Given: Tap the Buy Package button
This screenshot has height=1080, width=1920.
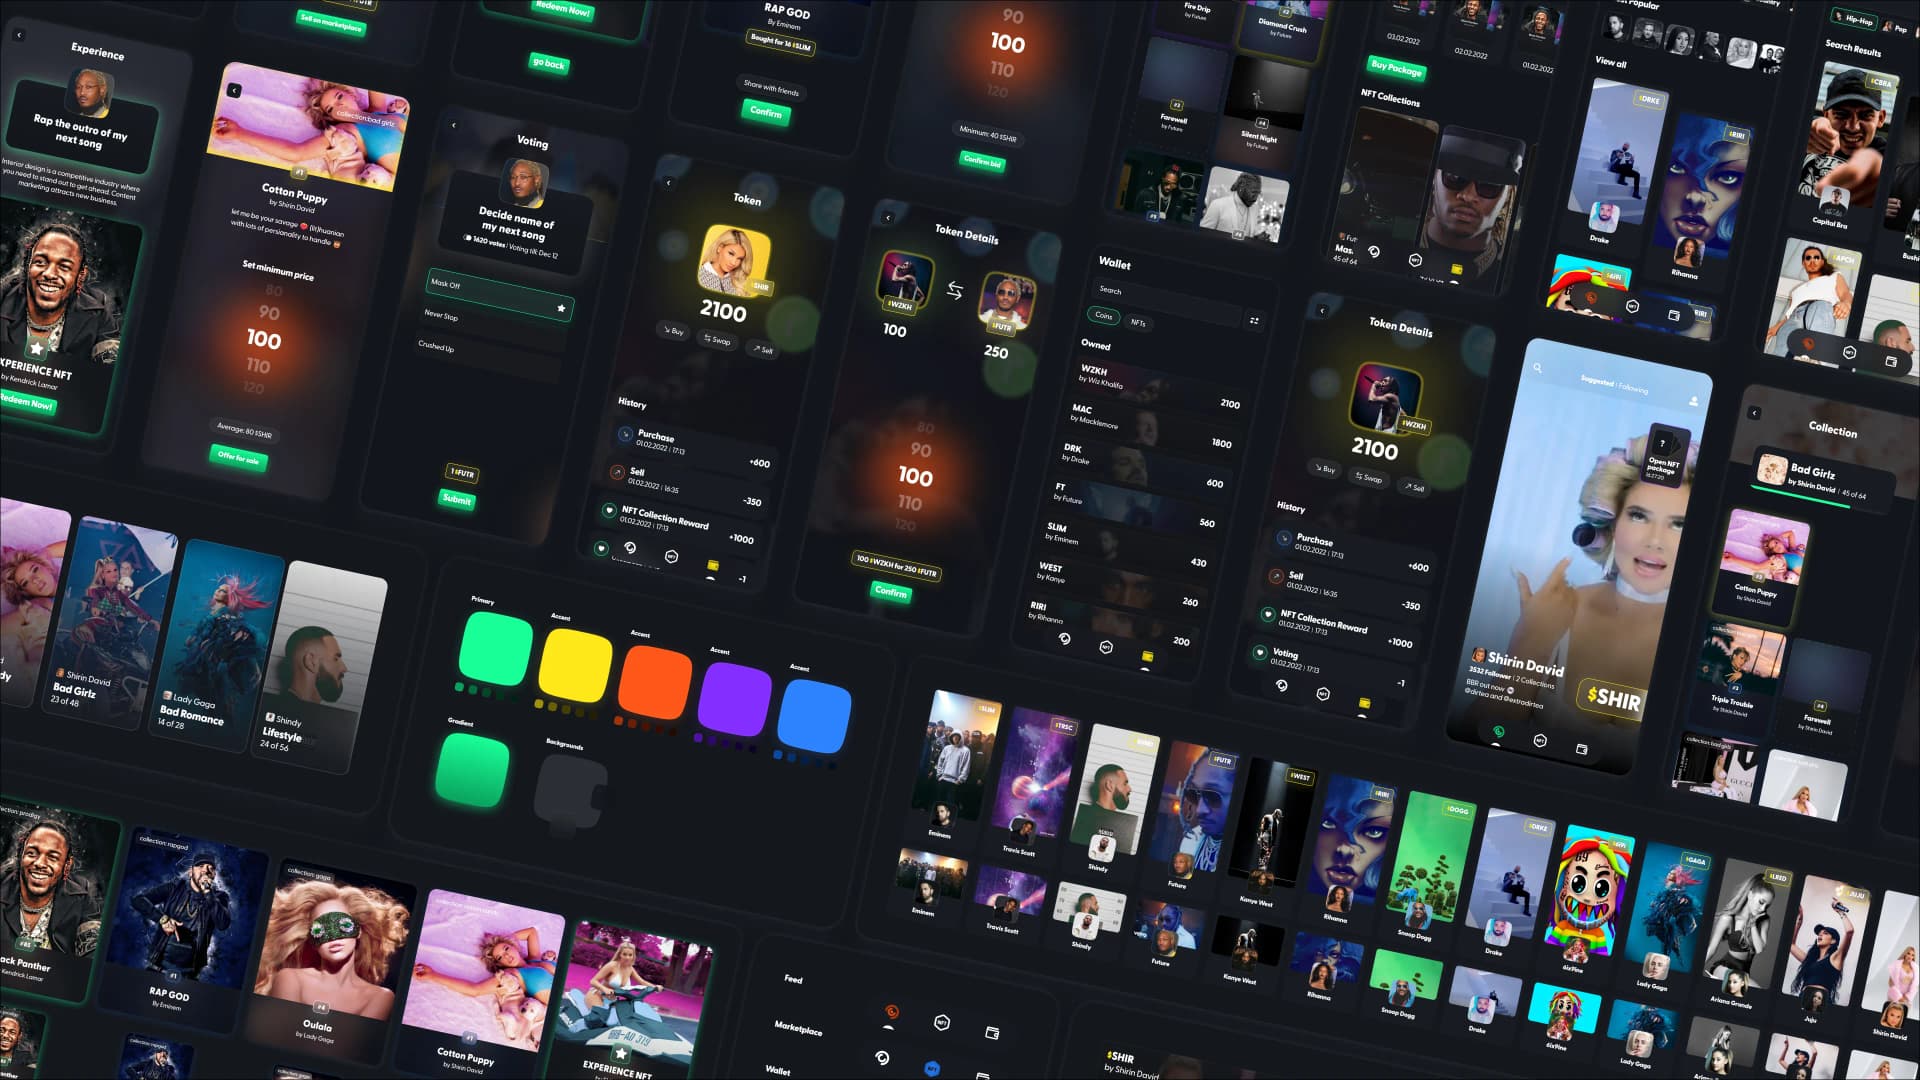Looking at the screenshot, I should (1396, 68).
